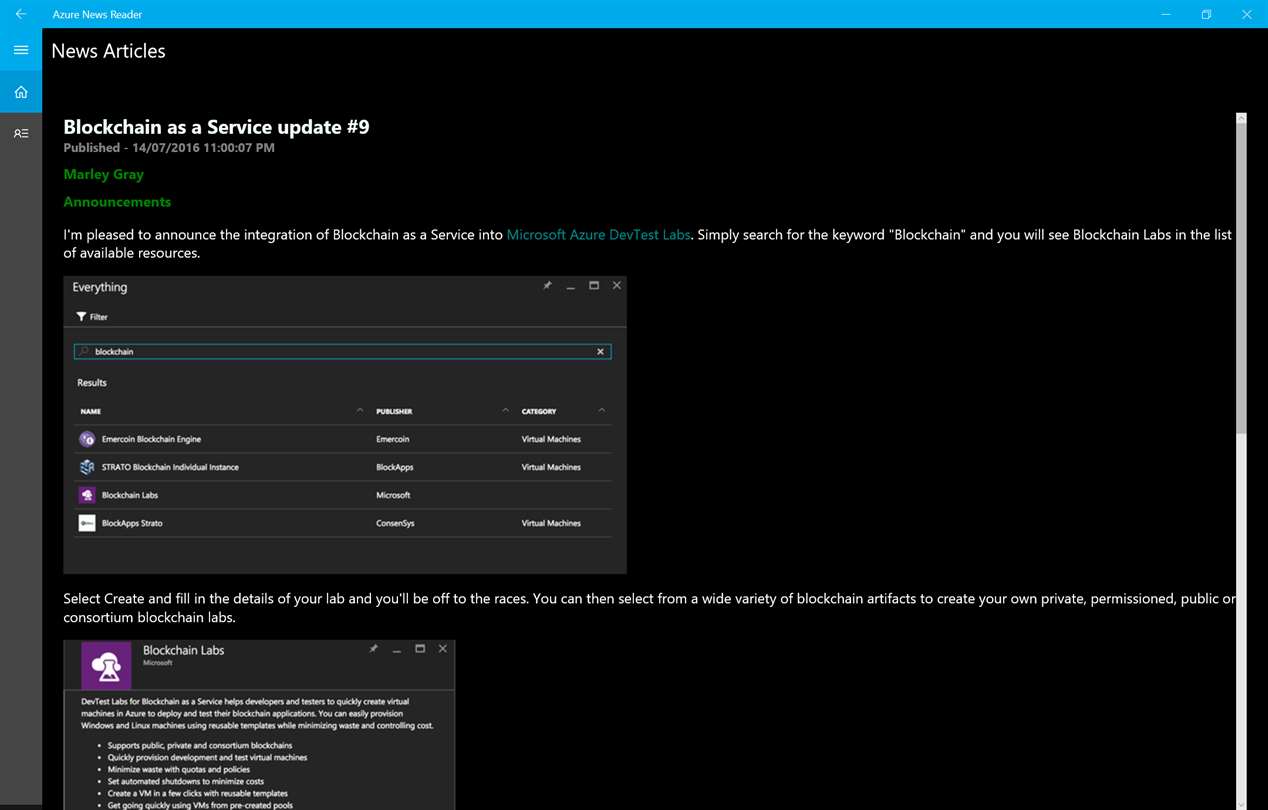Click the scrollbar up arrow
The image size is (1268, 810).
tap(1241, 118)
